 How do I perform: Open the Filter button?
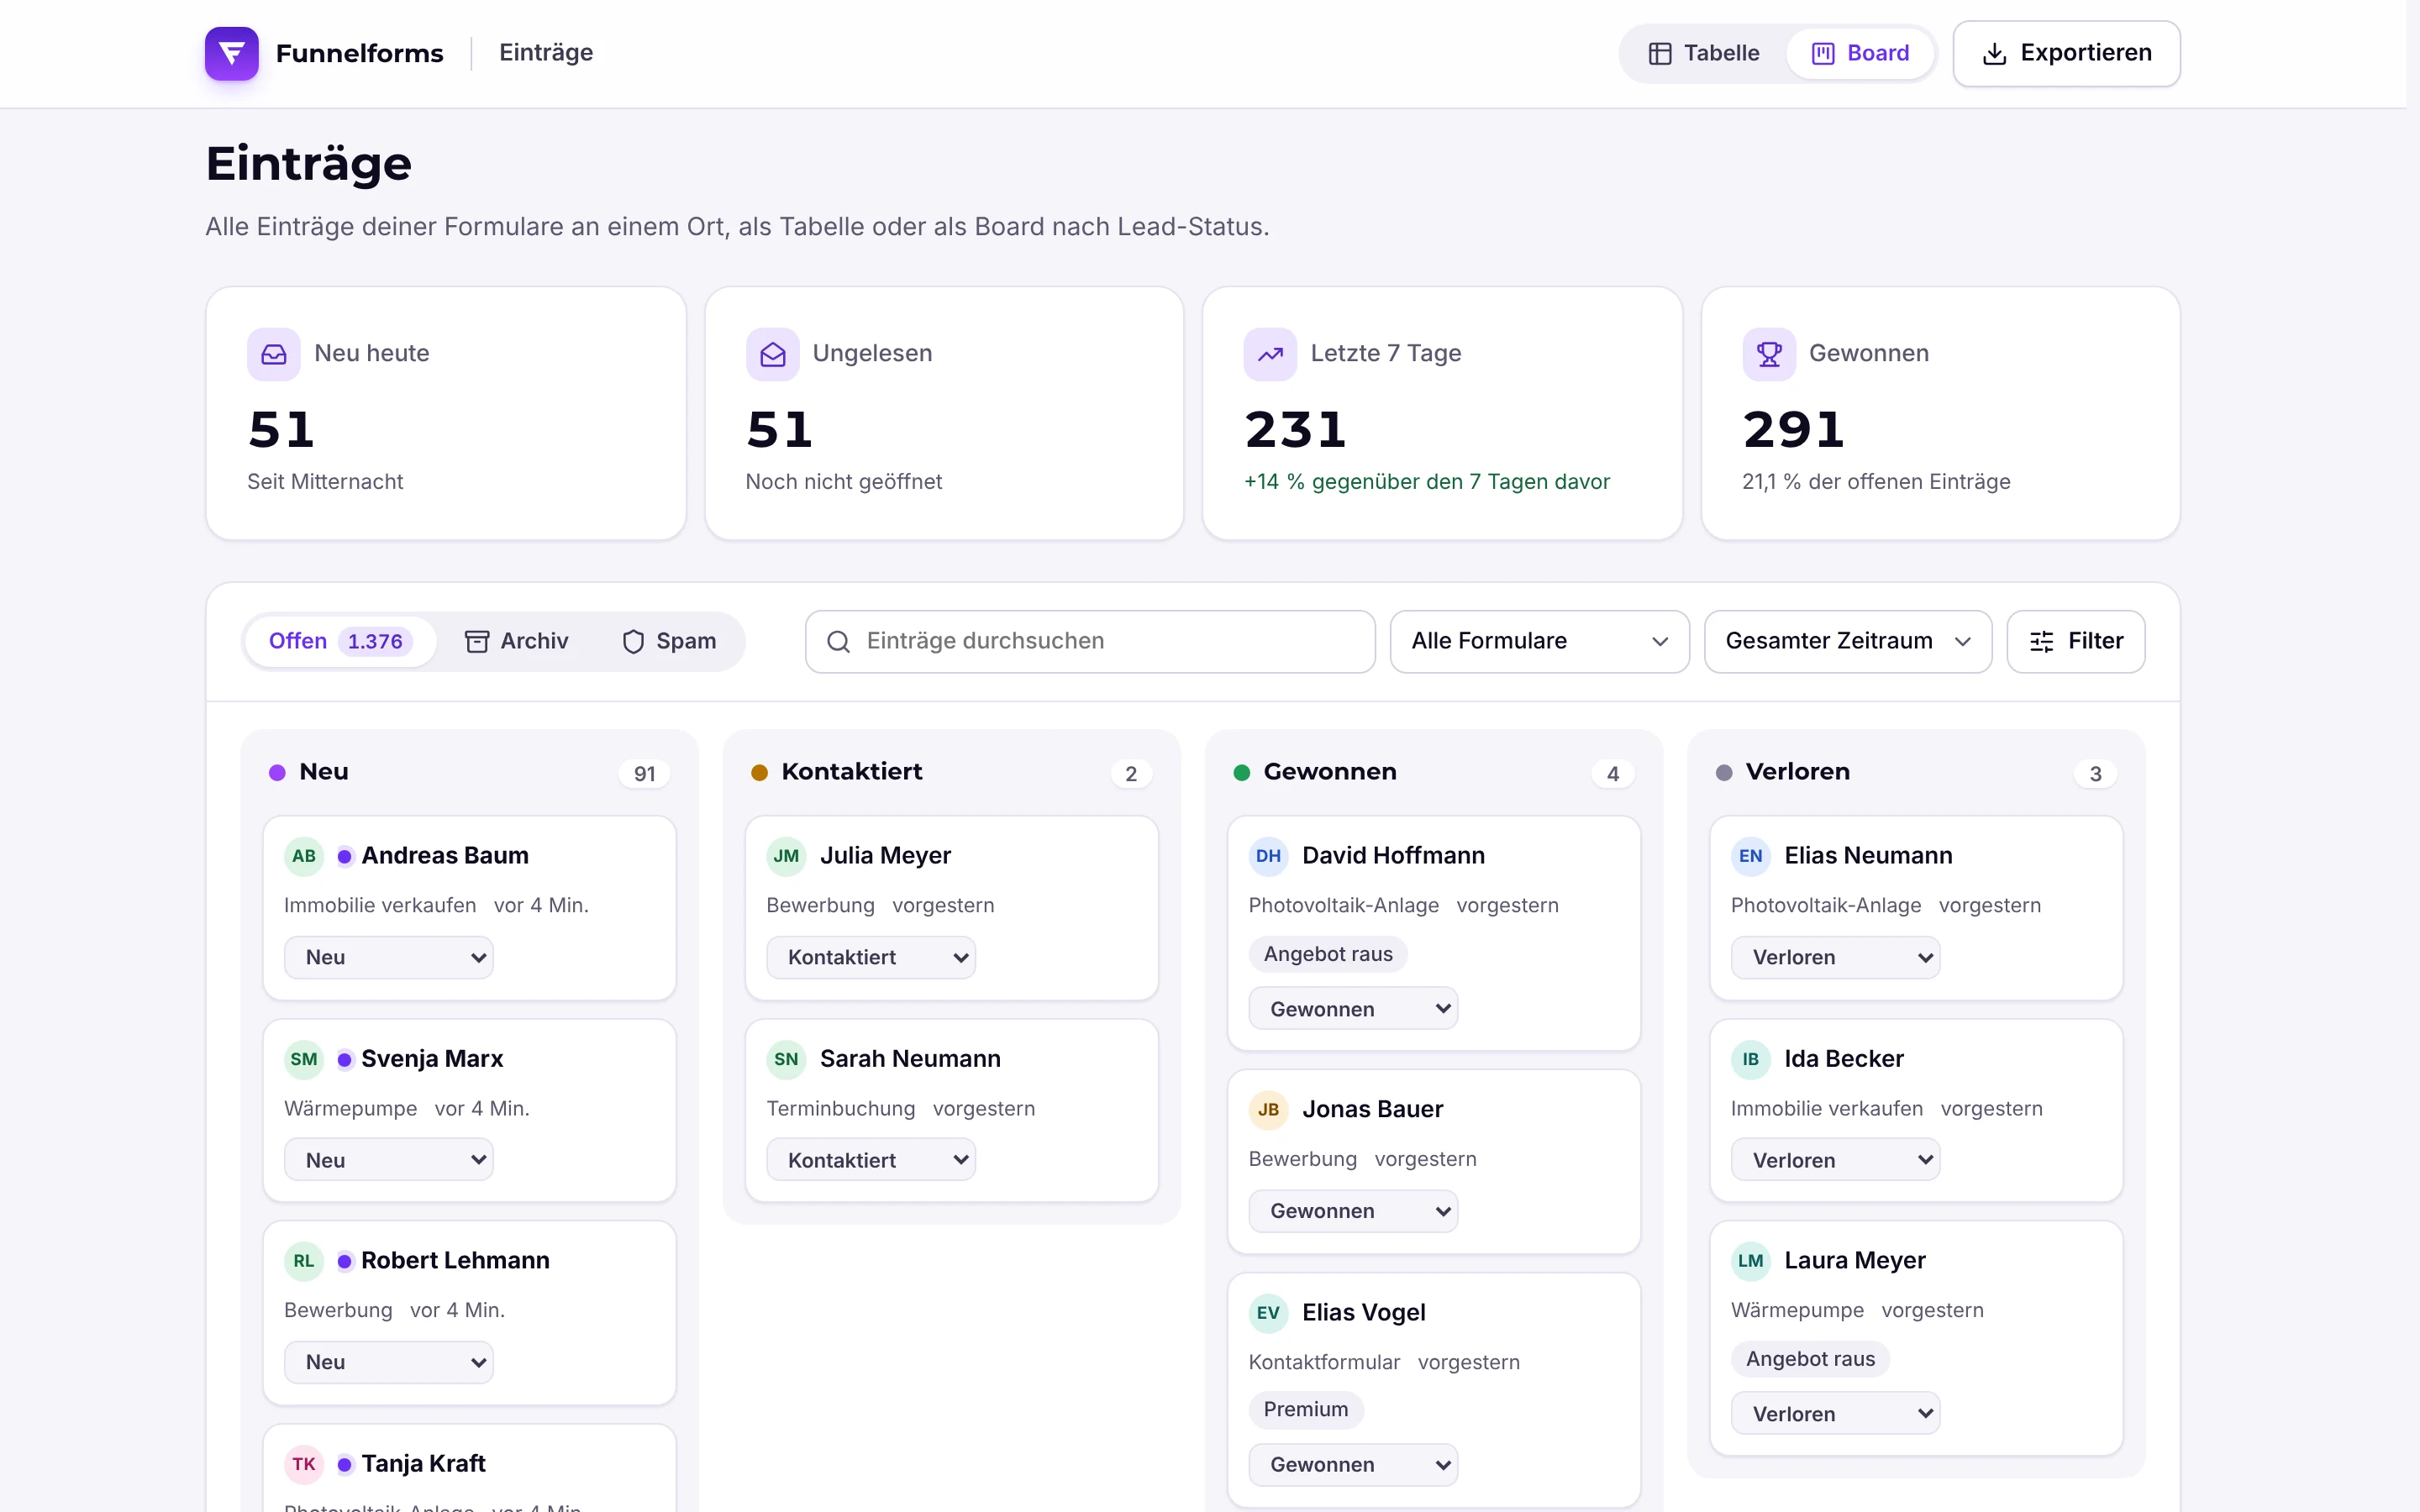(x=2075, y=642)
